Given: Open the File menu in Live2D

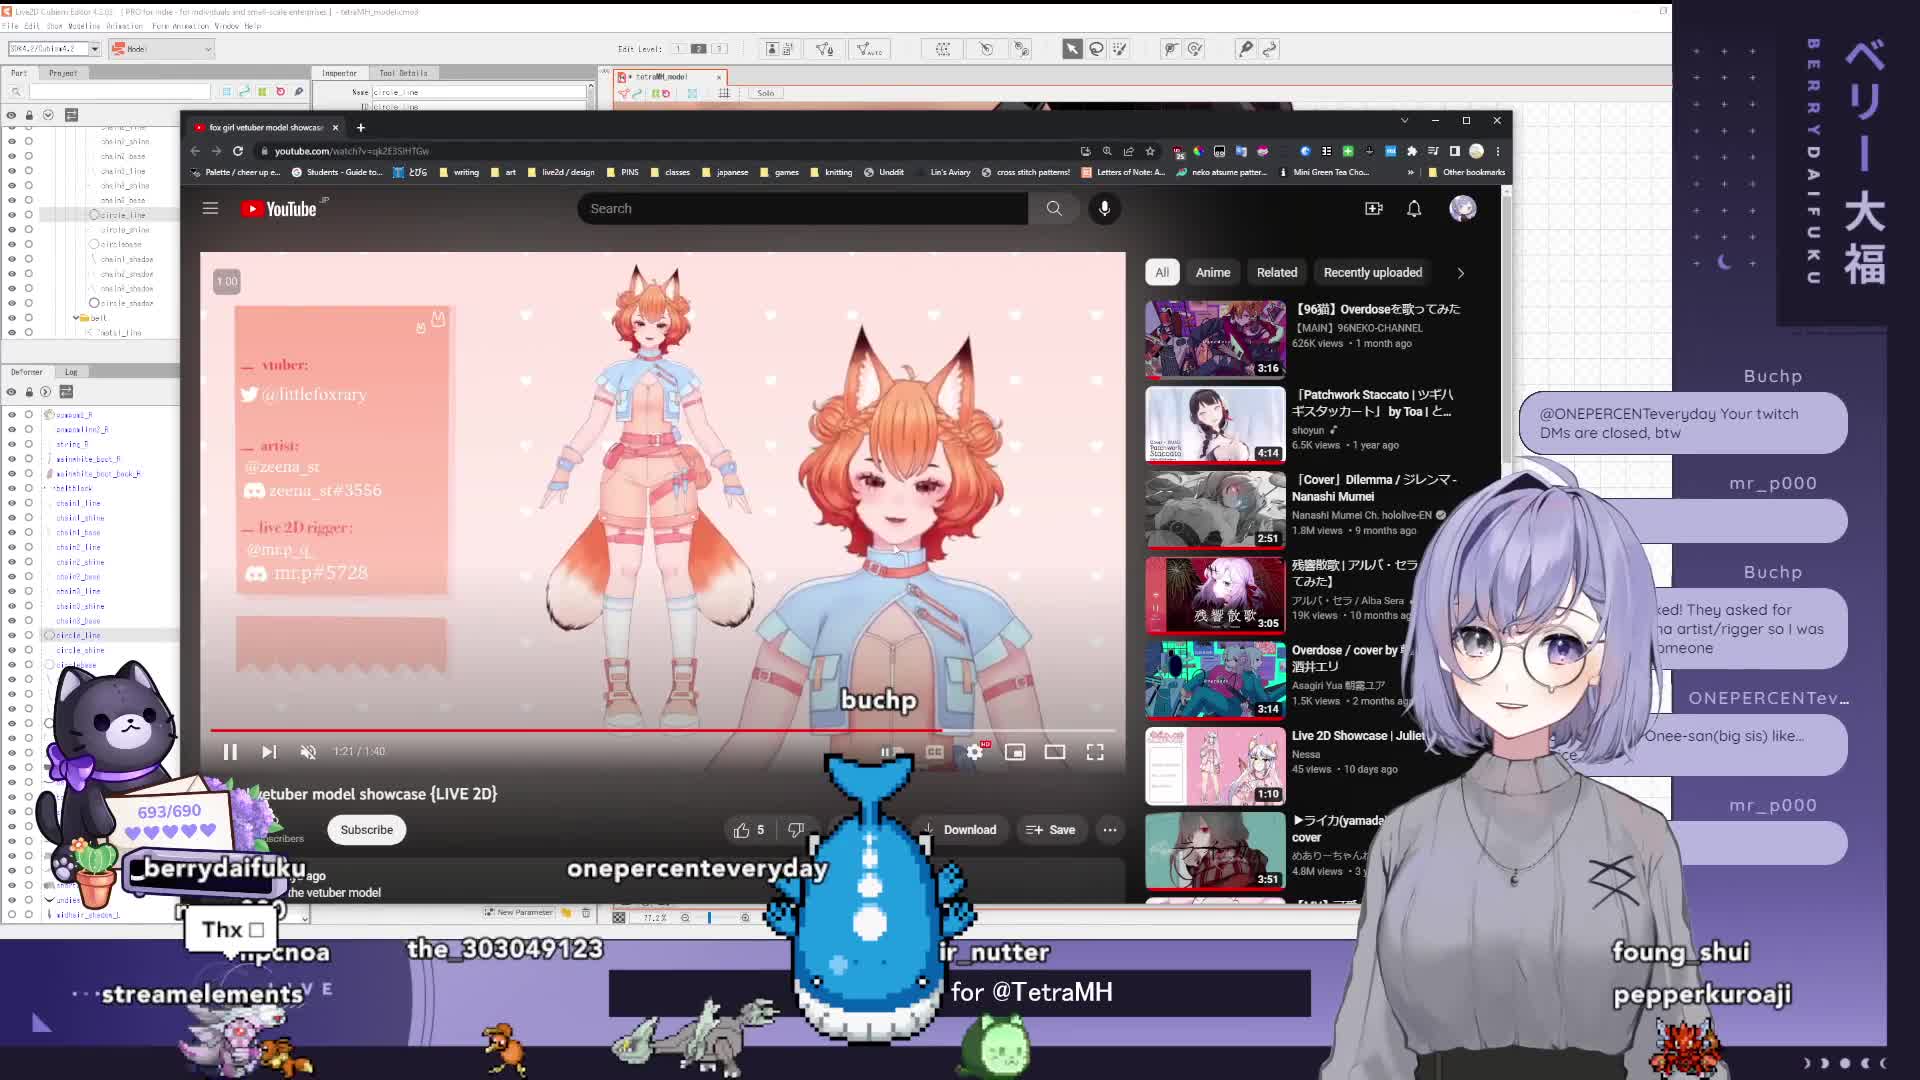Looking at the screenshot, I should [x=9, y=26].
